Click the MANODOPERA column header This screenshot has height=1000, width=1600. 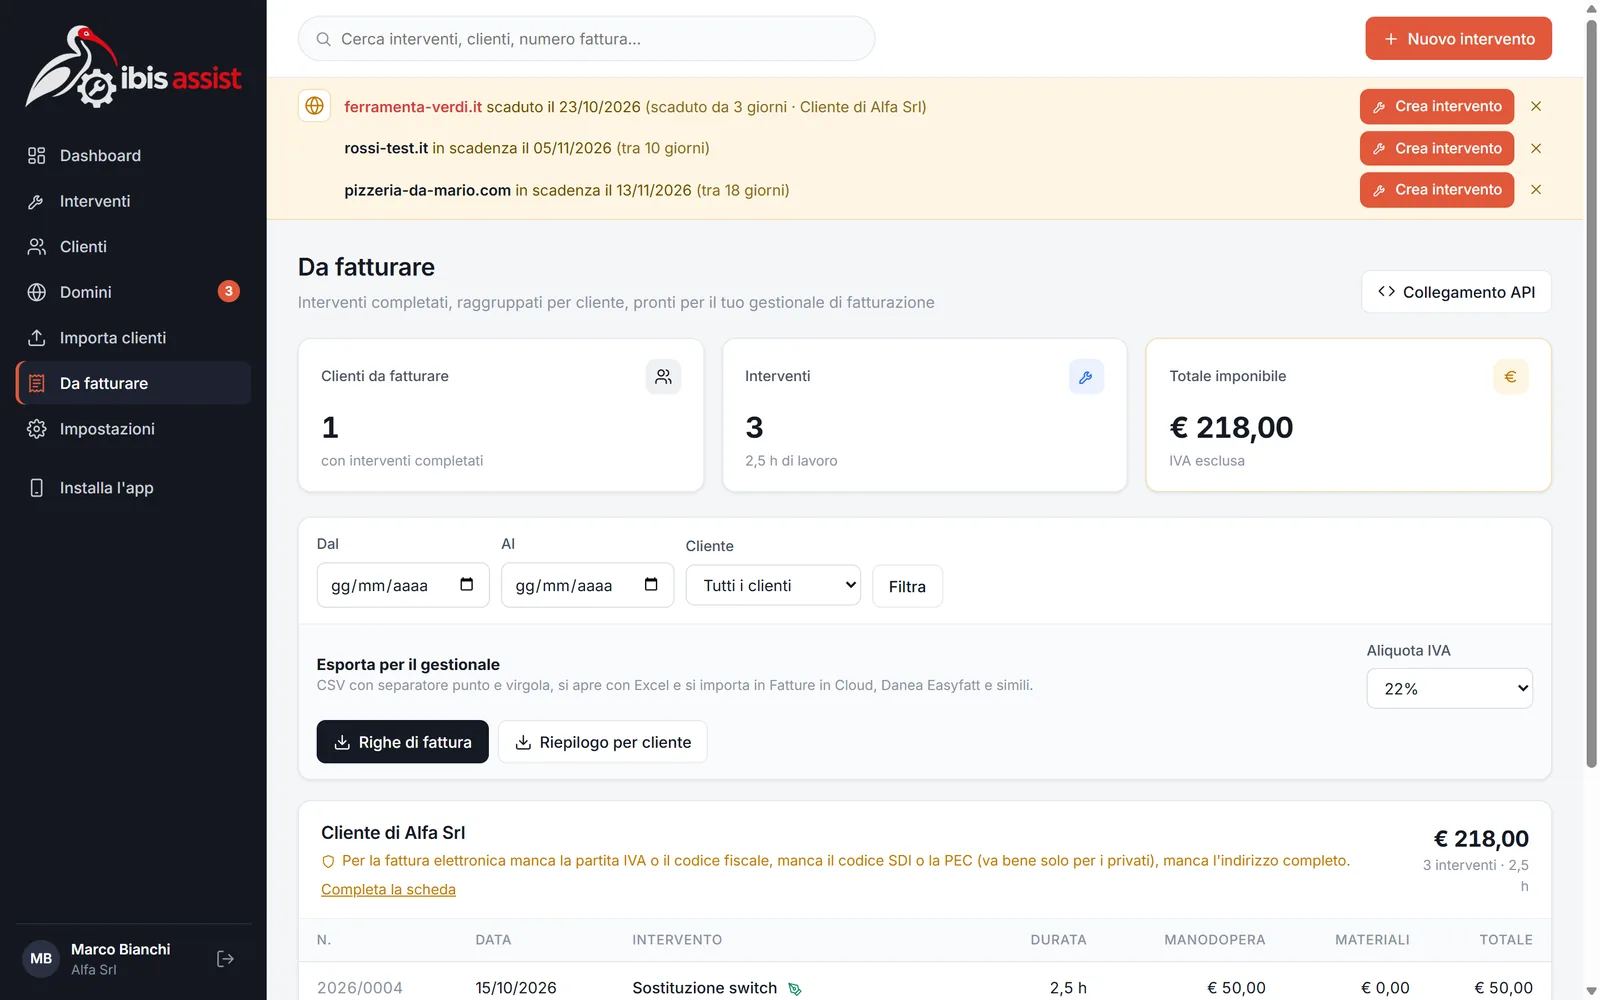point(1215,940)
